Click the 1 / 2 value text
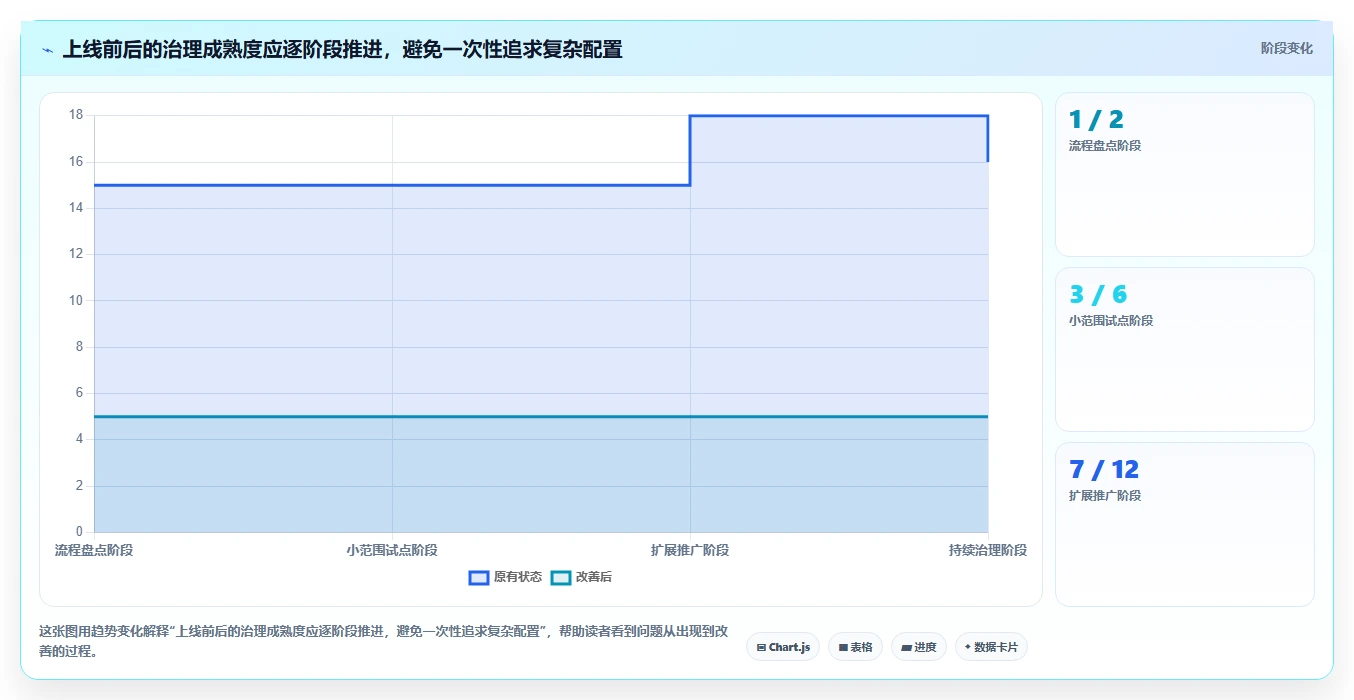The width and height of the screenshot is (1354, 700). click(1096, 120)
